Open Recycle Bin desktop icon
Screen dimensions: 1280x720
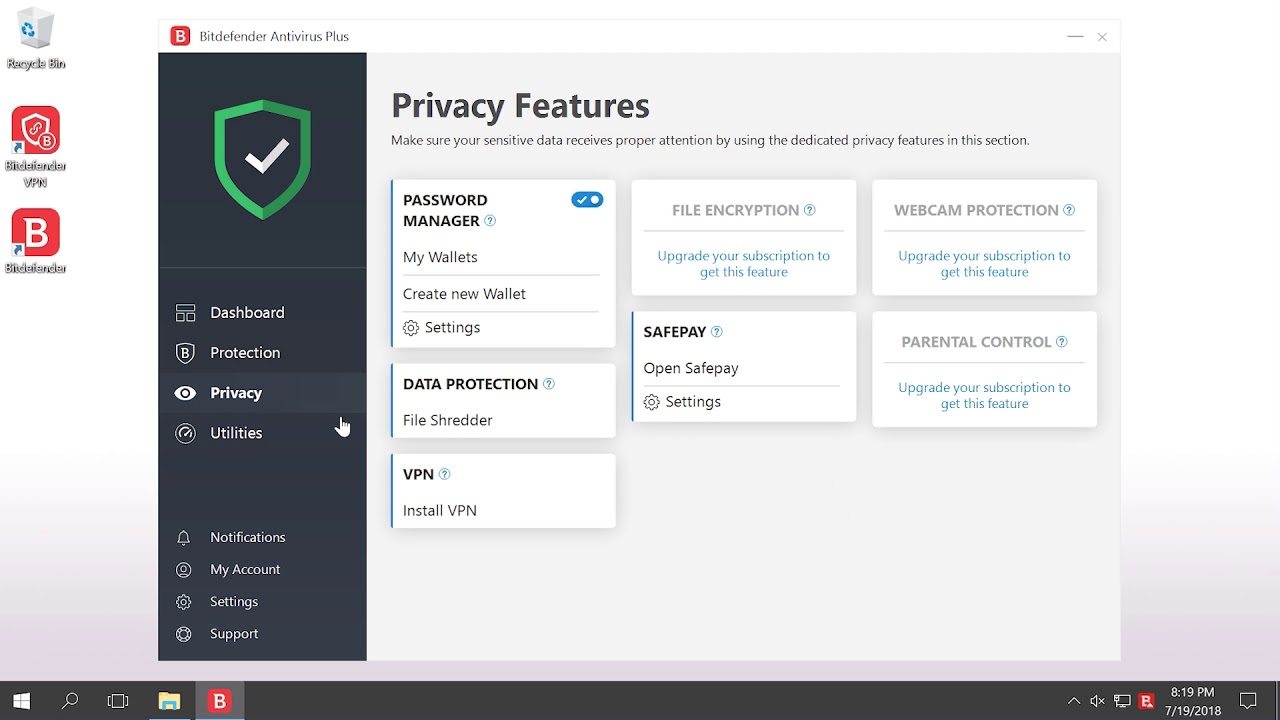click(36, 40)
